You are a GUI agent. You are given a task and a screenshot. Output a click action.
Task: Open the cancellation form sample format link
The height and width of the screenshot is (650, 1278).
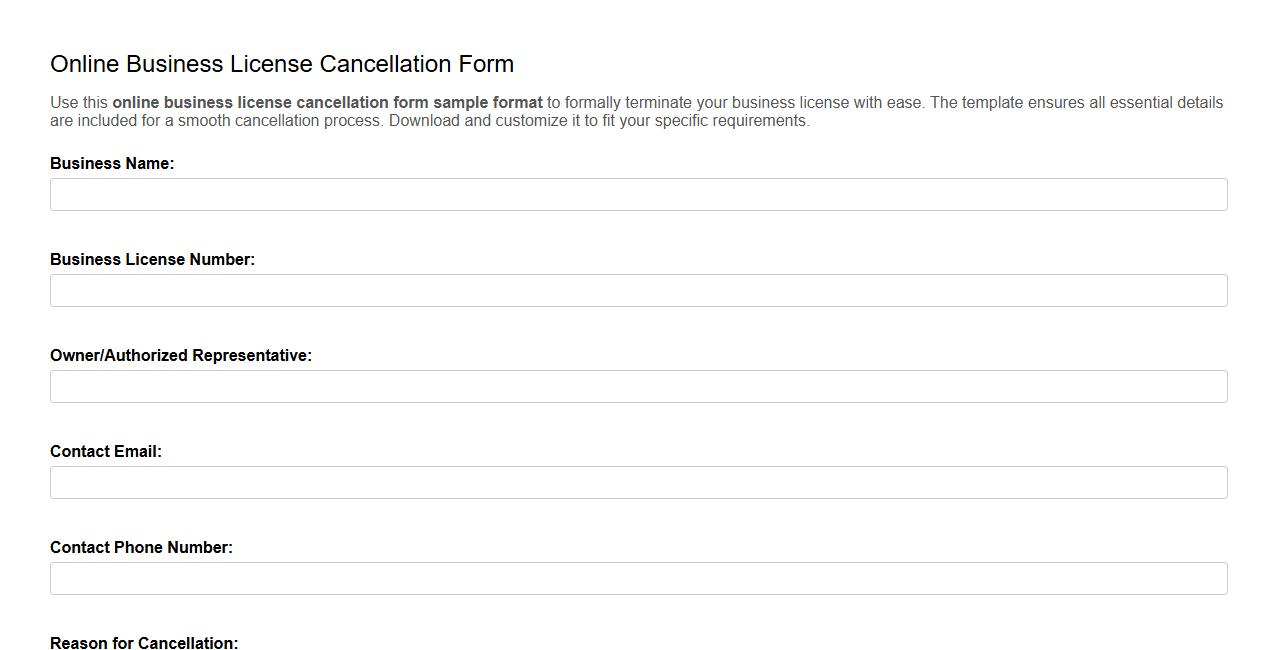[x=328, y=102]
